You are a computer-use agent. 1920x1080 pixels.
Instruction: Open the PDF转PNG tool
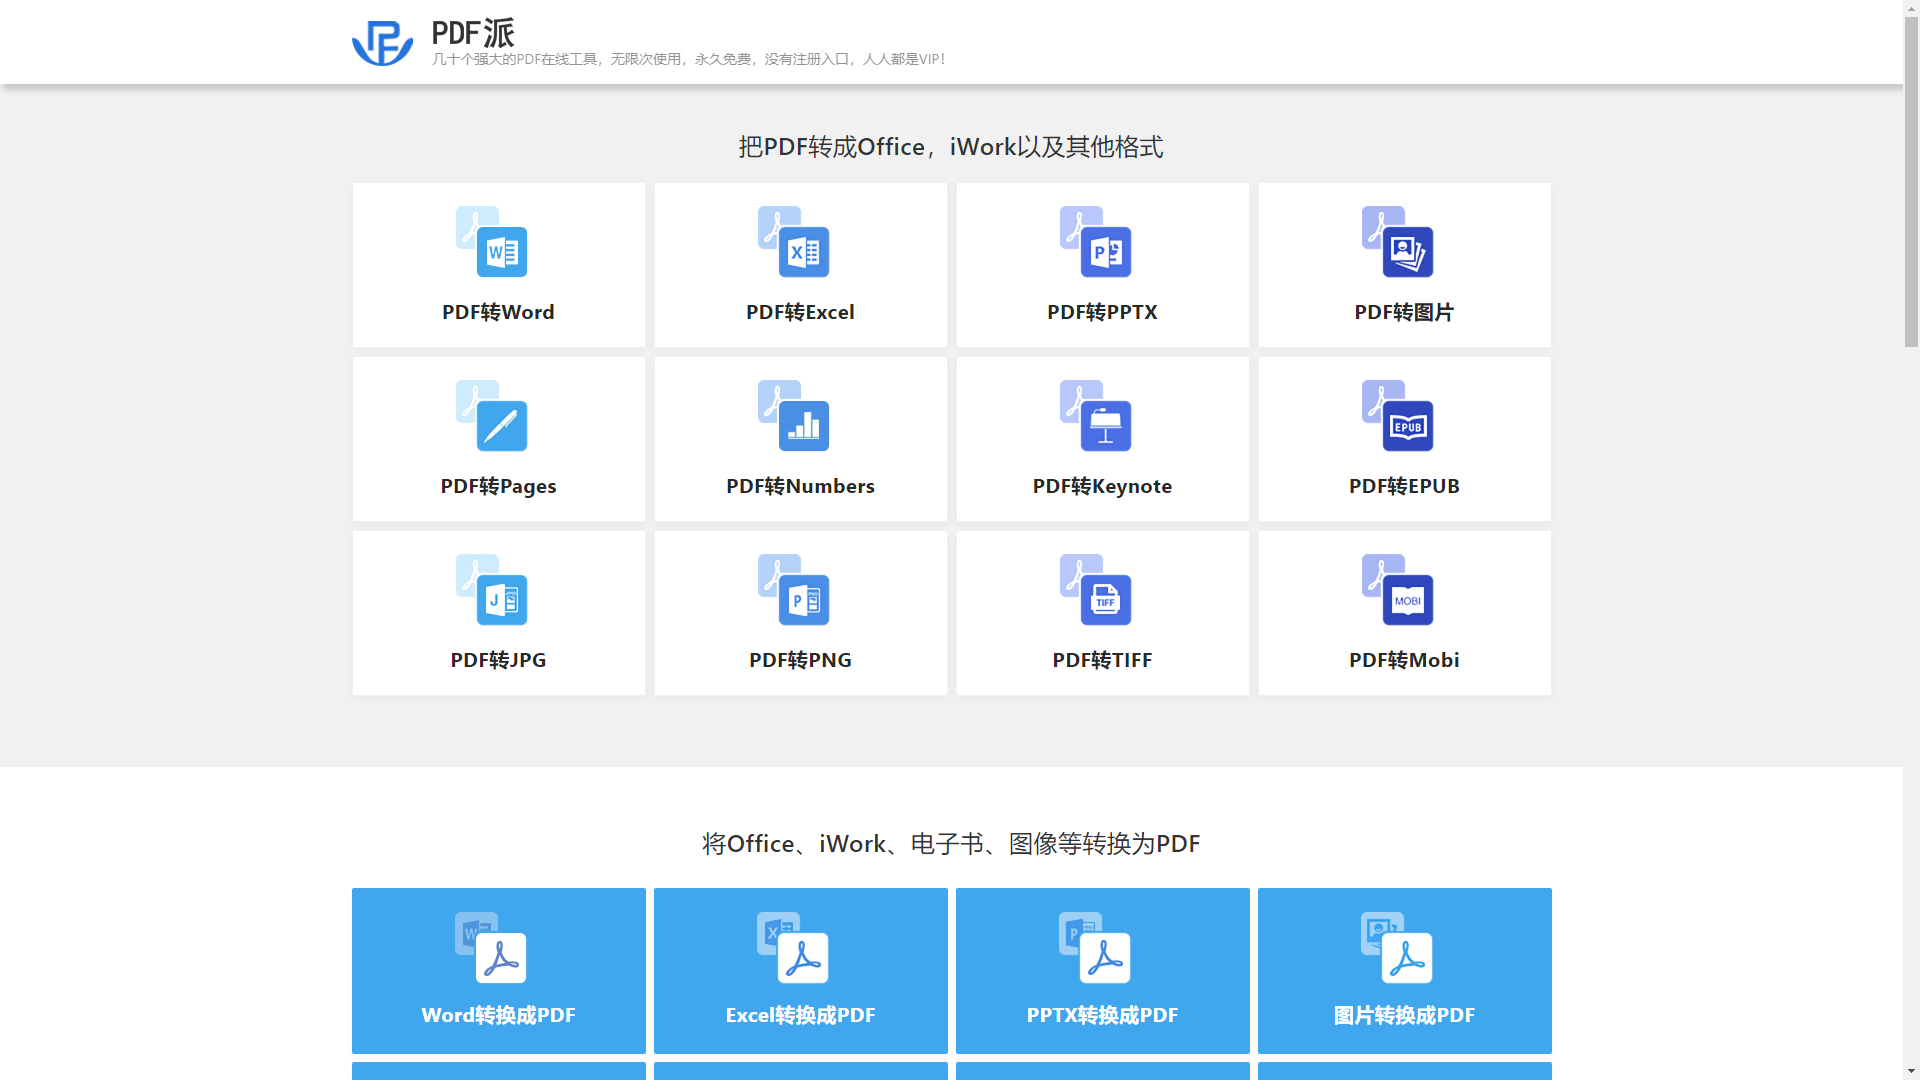coord(800,613)
